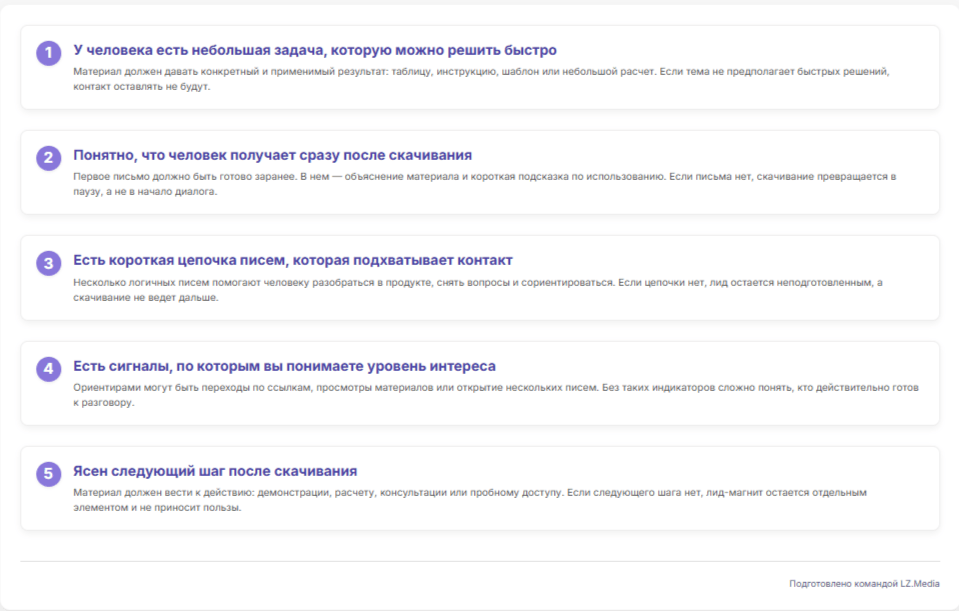Viewport: 959px width, 611px height.
Task: Click paragraph starting 'Ориентирами могут быть переходы'
Action: pyautogui.click(x=496, y=395)
